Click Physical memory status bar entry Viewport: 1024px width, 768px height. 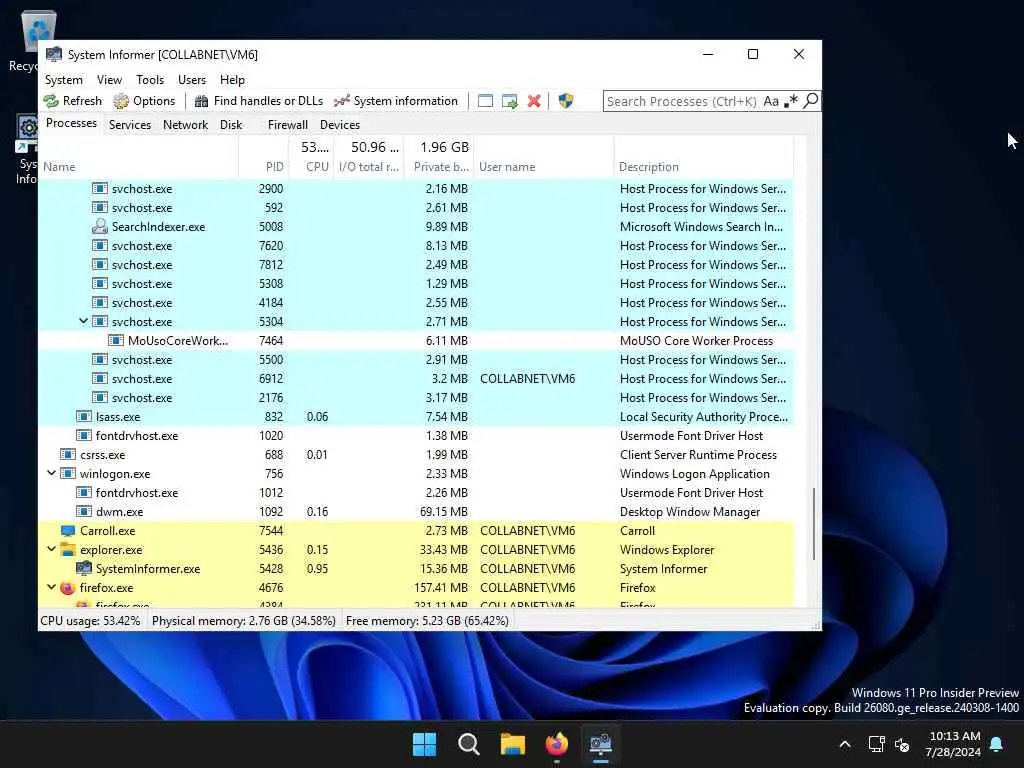pos(244,620)
